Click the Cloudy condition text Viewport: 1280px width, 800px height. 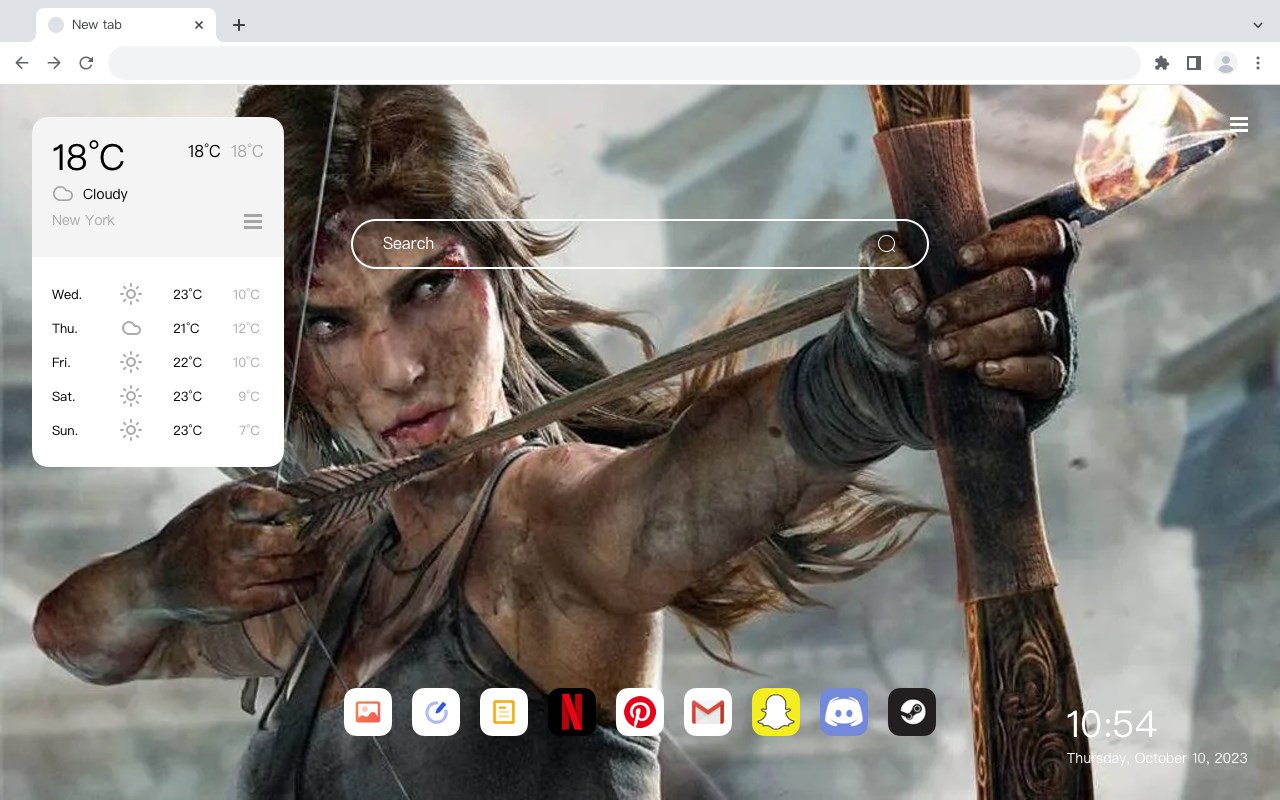pyautogui.click(x=105, y=194)
